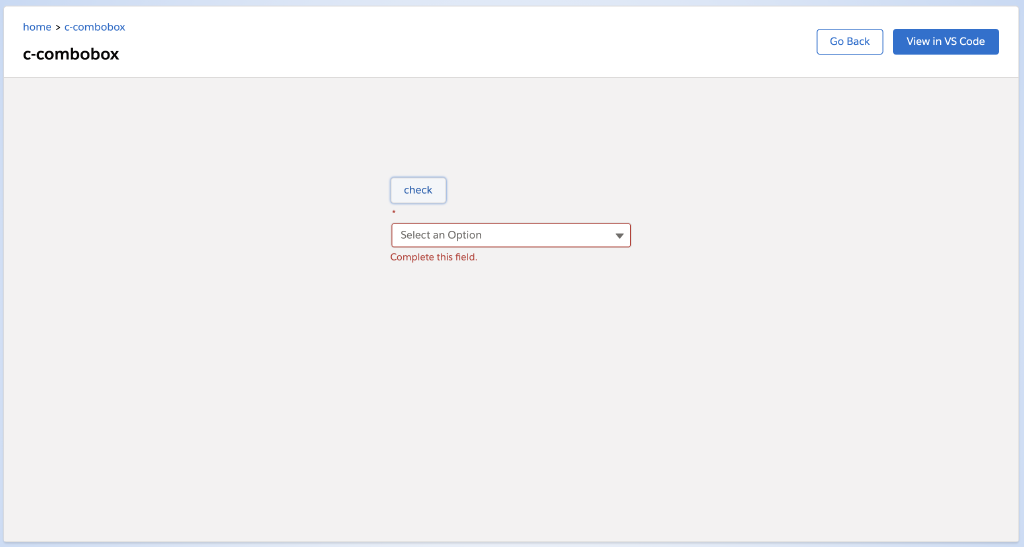Click the empty gray preview area below the combobox

tap(510, 400)
